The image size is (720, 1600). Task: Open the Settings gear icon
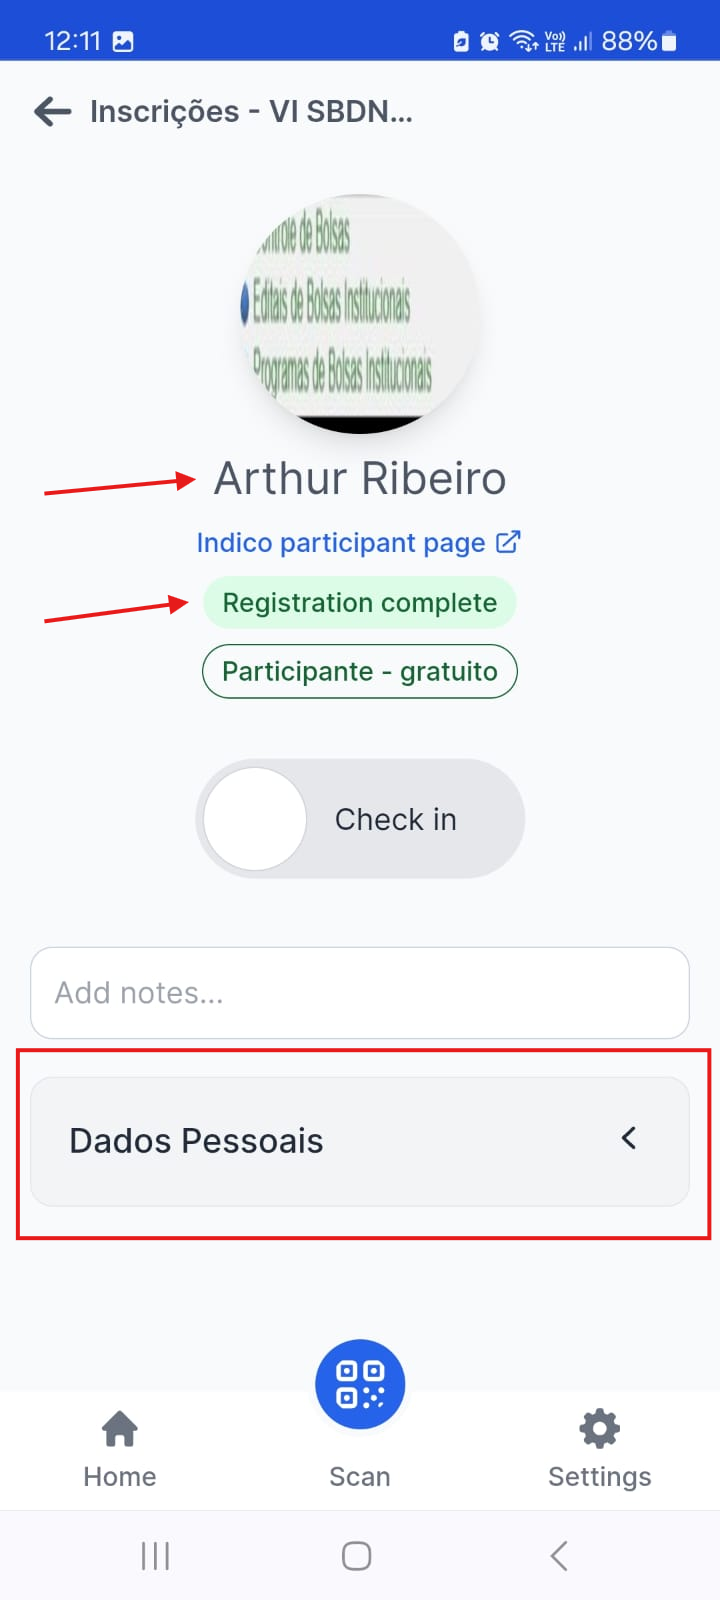coord(600,1429)
